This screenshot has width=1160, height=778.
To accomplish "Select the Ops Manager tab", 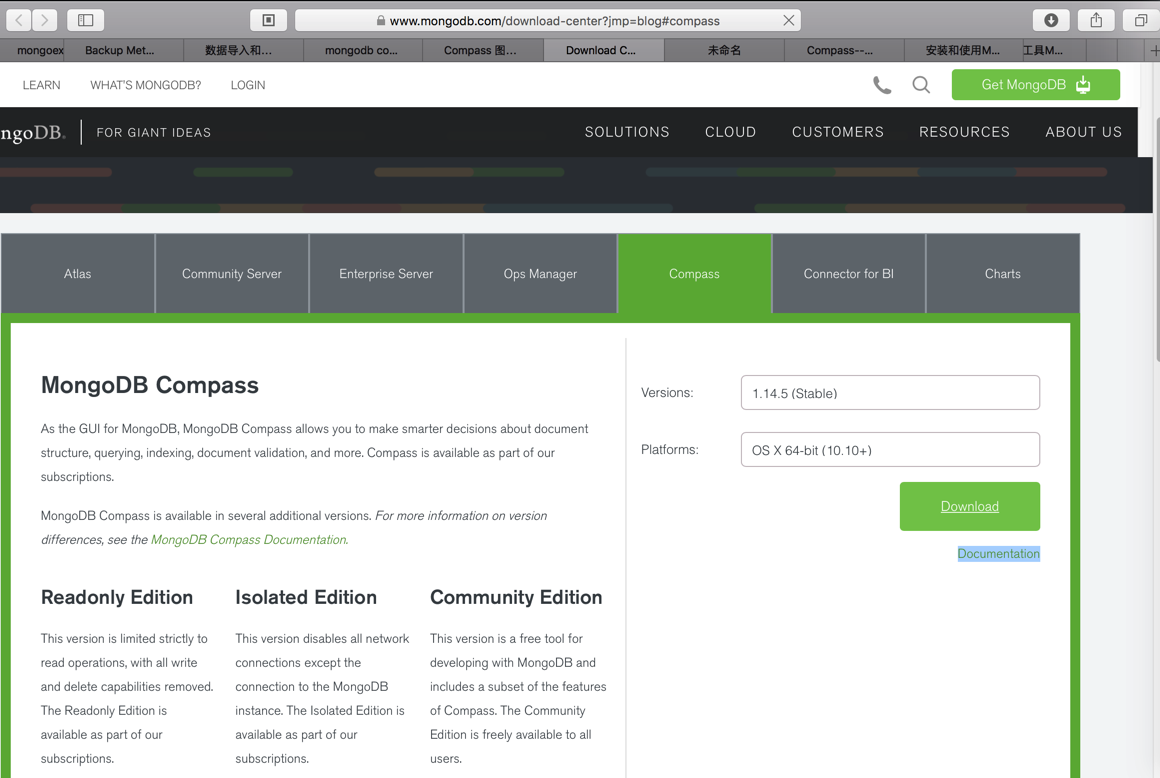I will (x=540, y=274).
